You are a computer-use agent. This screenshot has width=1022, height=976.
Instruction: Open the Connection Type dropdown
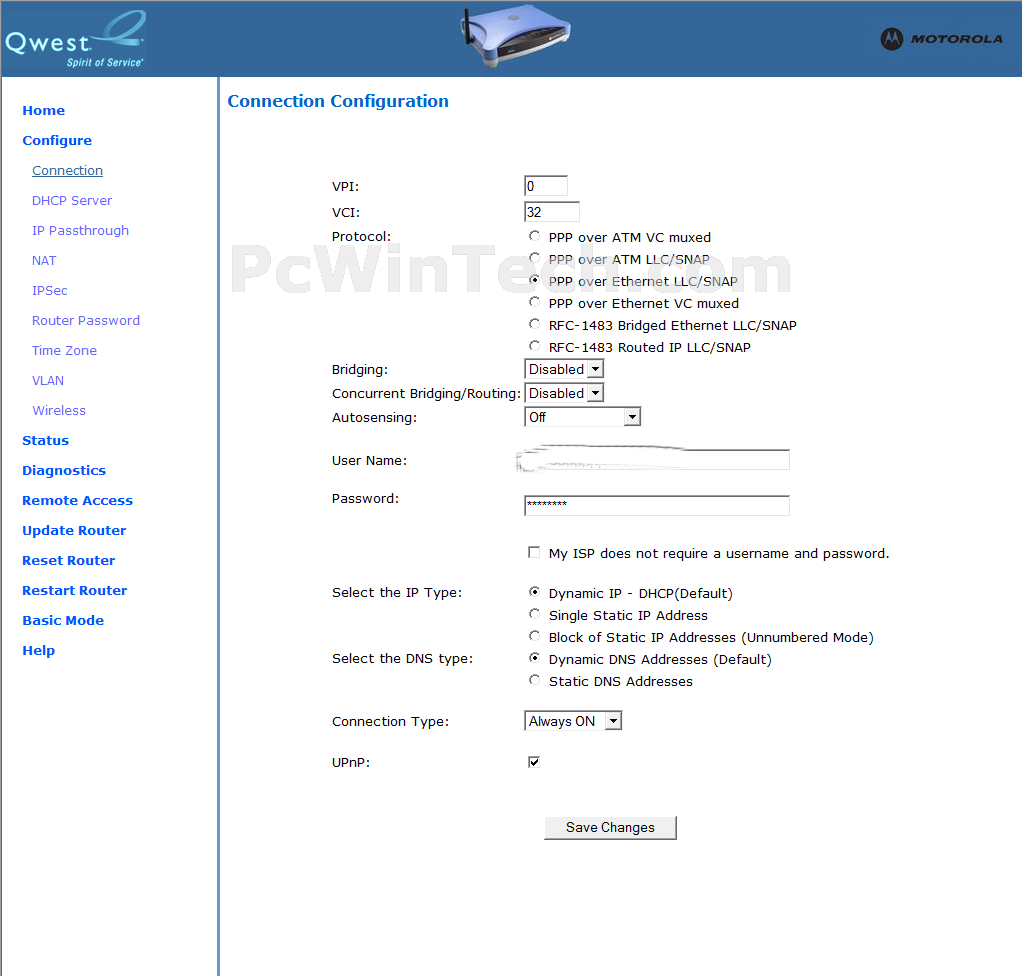pyautogui.click(x=573, y=721)
